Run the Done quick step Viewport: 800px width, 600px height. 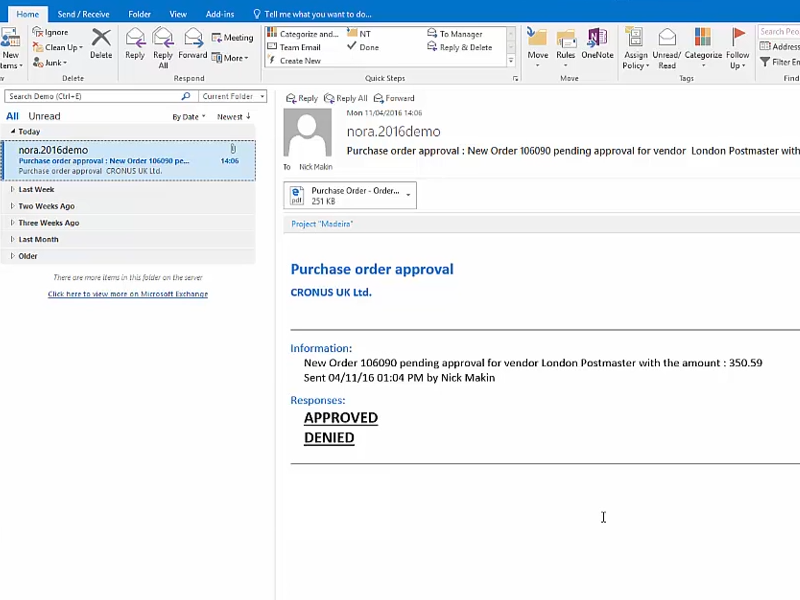(363, 47)
